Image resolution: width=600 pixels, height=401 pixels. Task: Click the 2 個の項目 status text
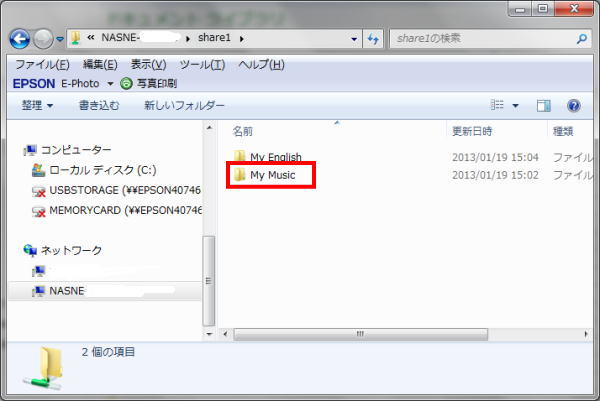point(108,352)
